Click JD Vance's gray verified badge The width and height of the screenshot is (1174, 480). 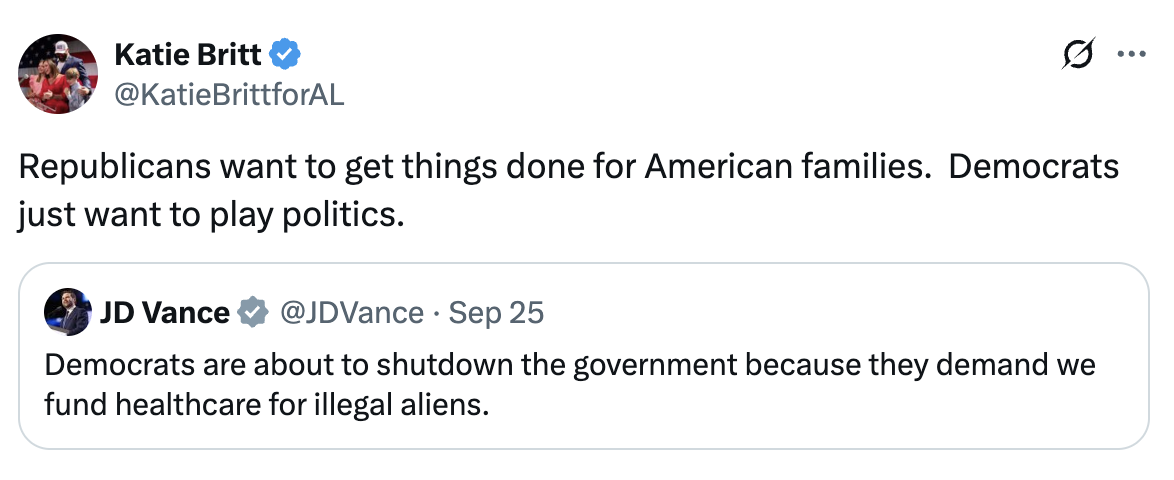coord(253,313)
